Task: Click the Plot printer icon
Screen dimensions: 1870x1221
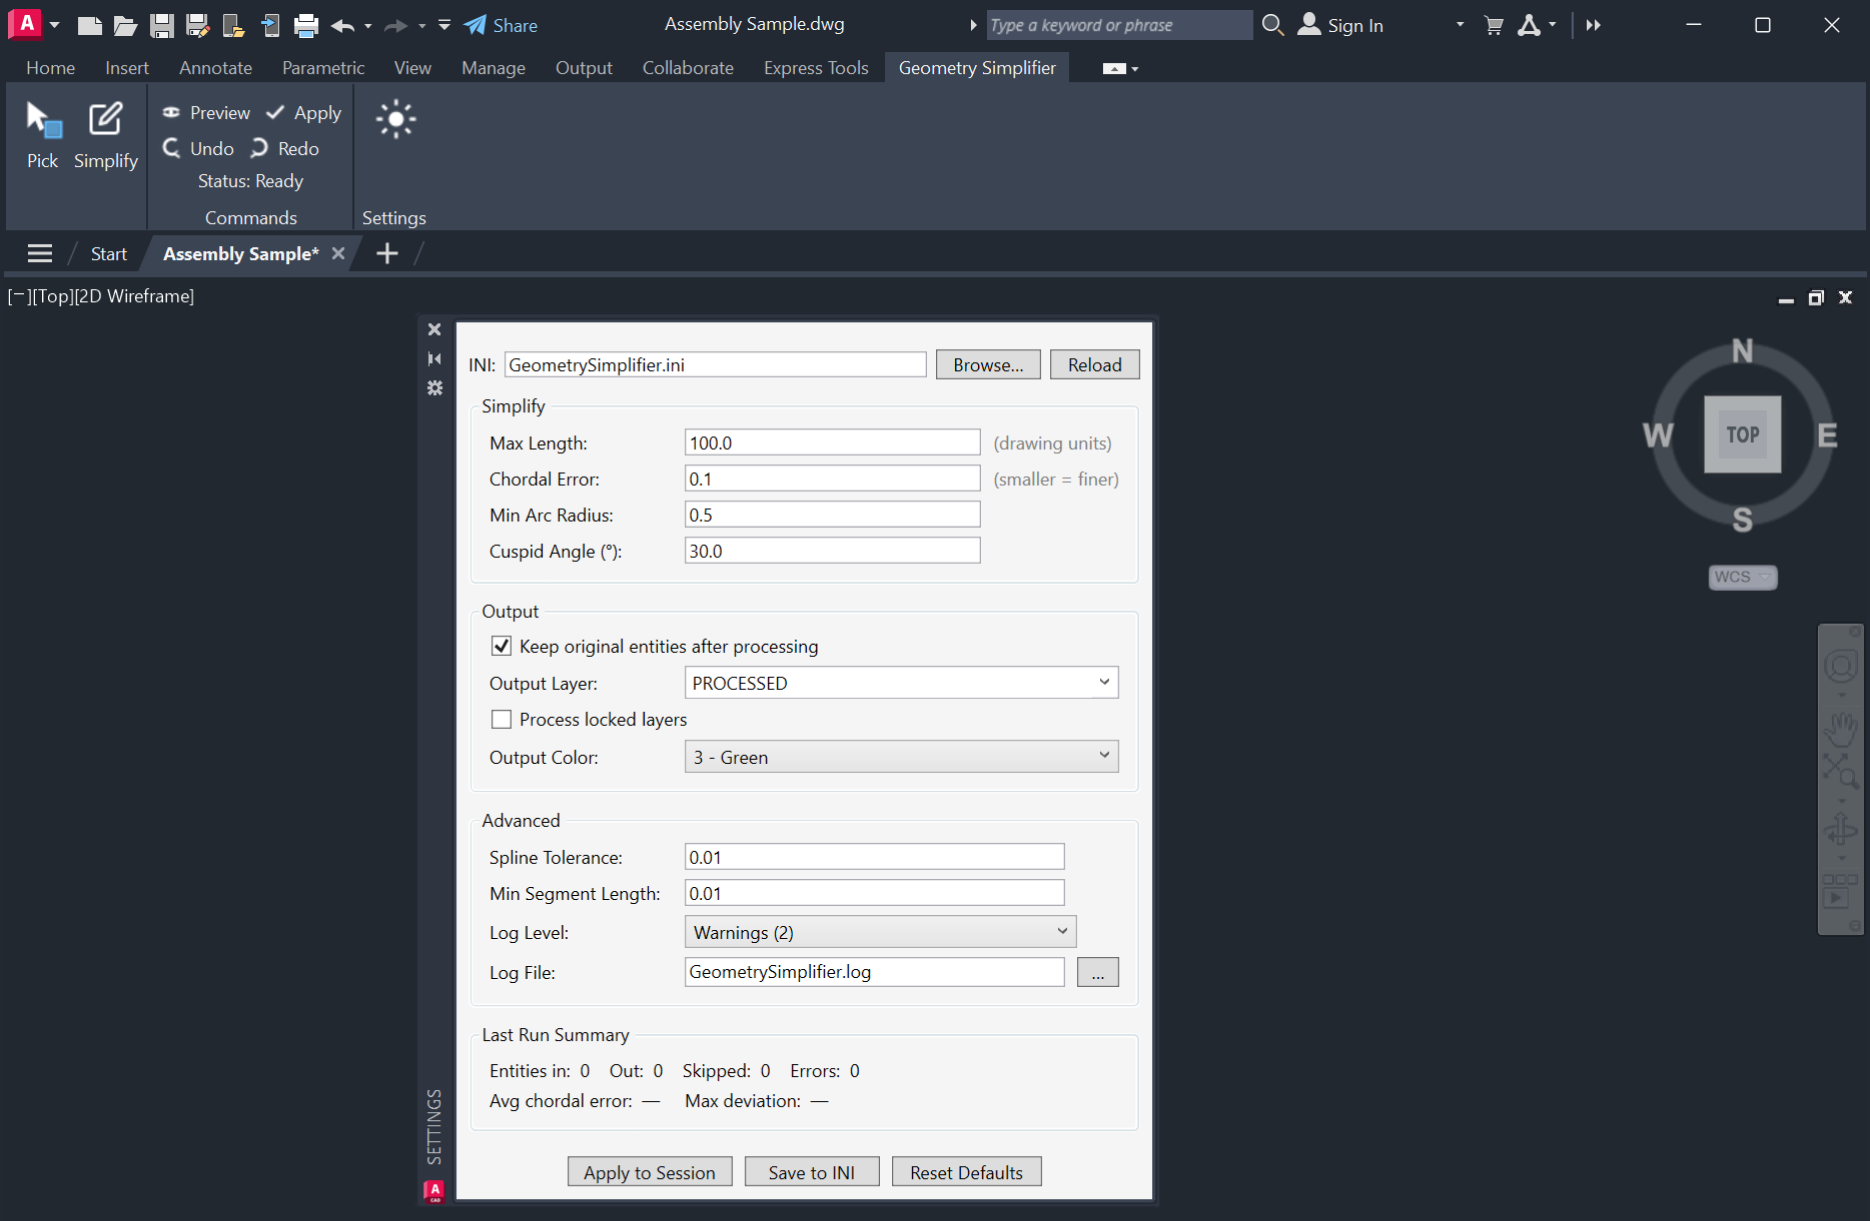Action: 306,25
